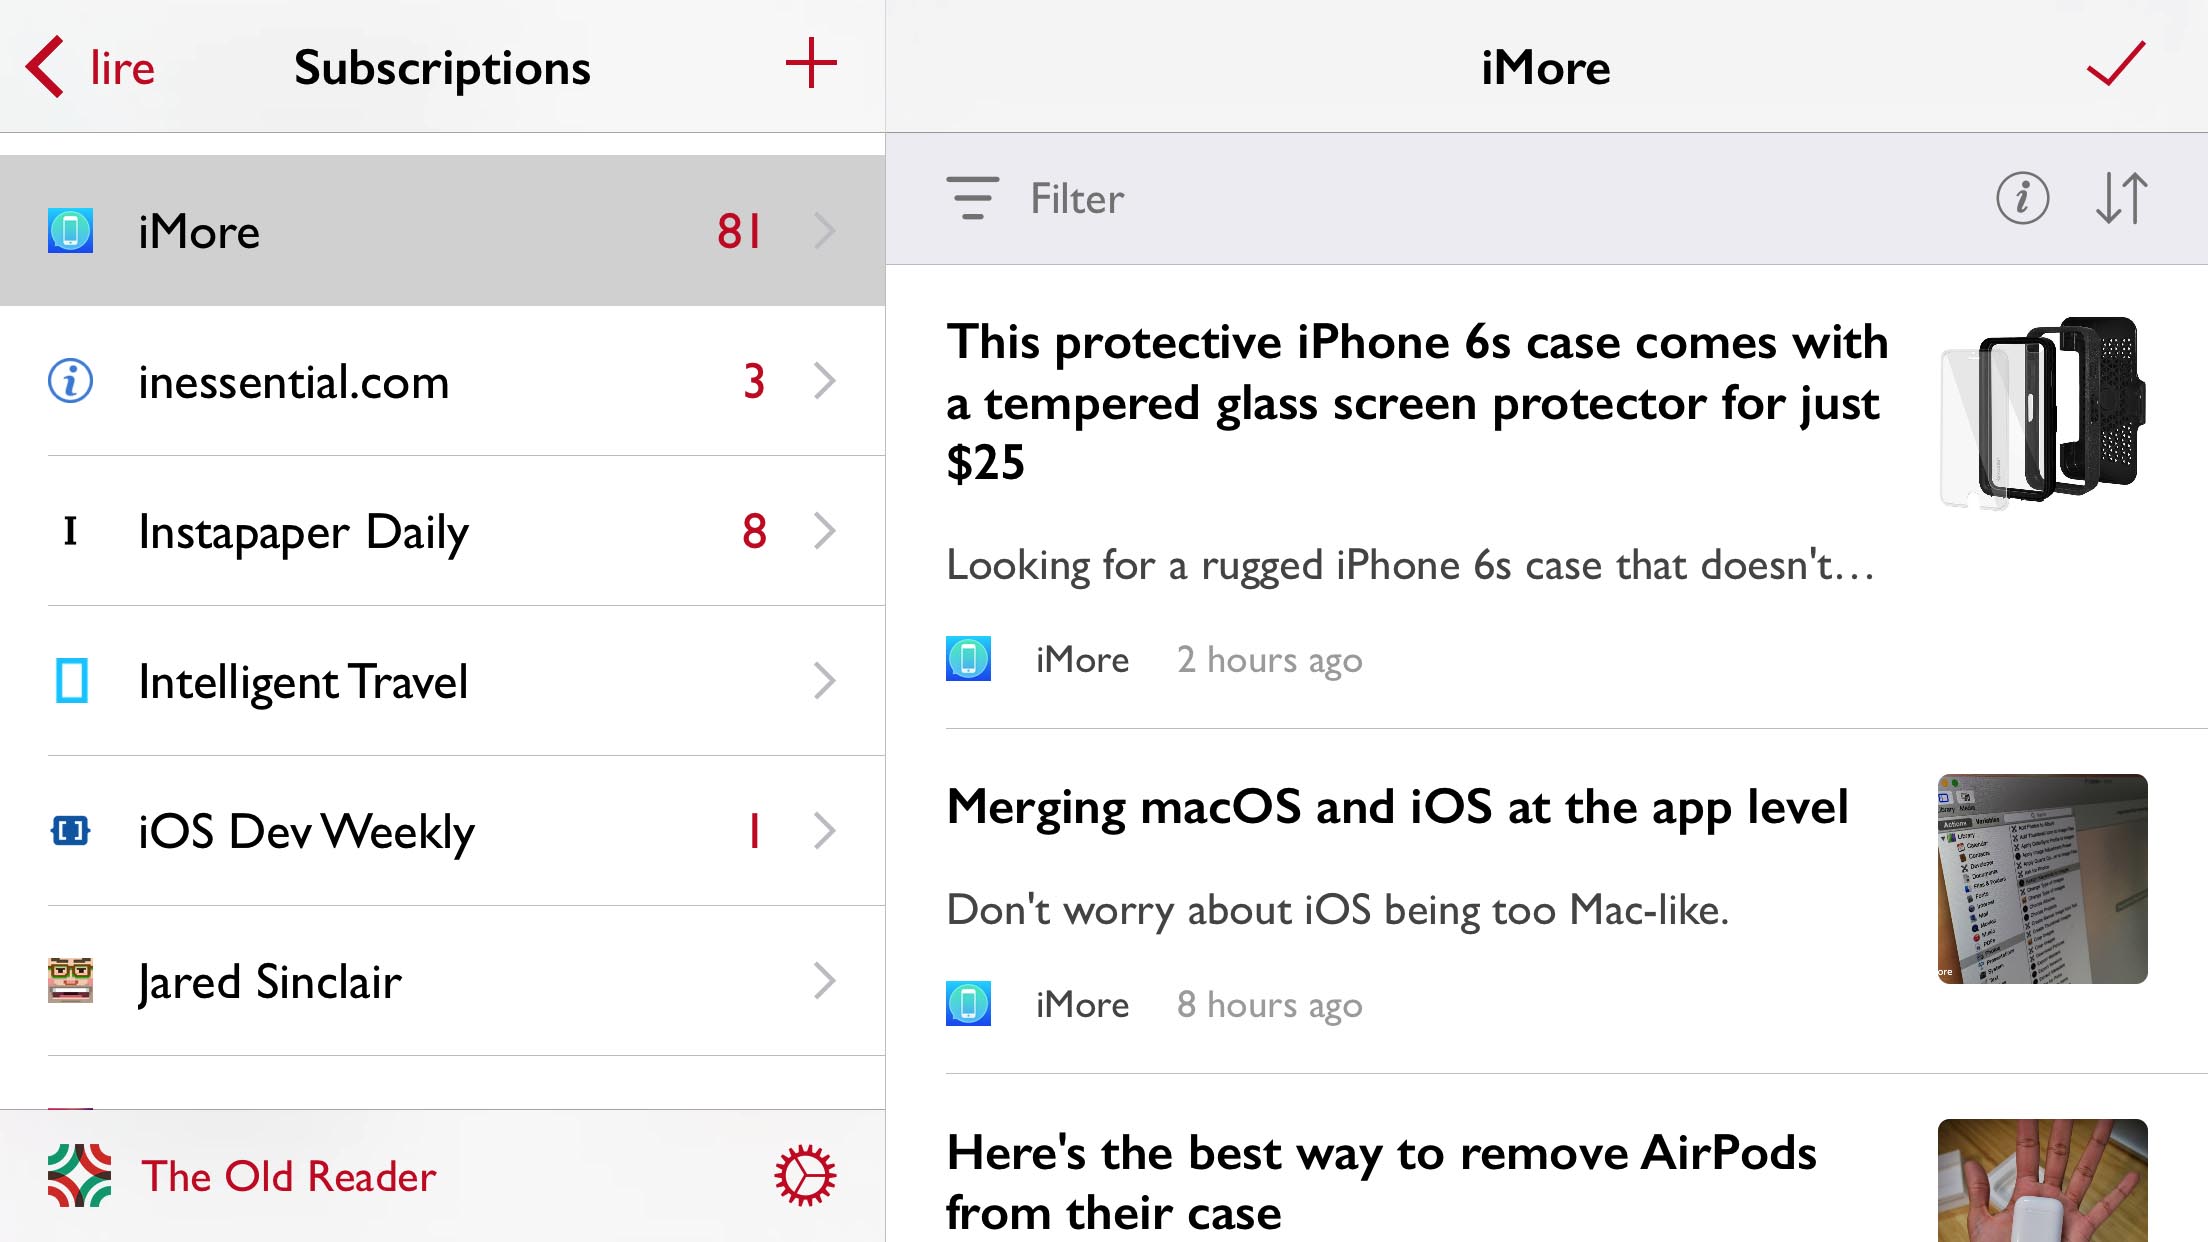Open the Old Reader settings gear
This screenshot has width=2208, height=1242.
(805, 1175)
